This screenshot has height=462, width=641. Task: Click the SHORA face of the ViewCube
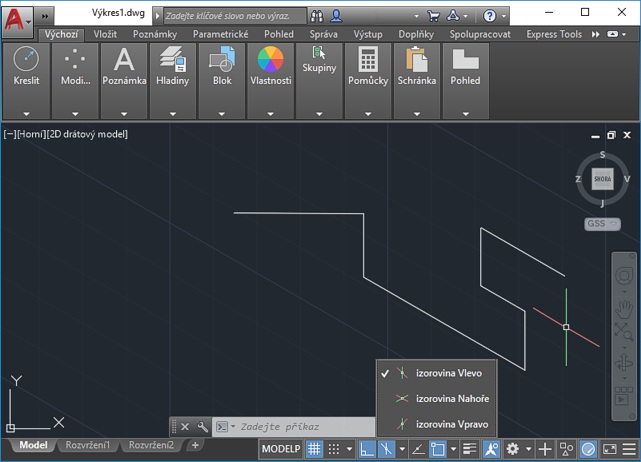[x=603, y=179]
